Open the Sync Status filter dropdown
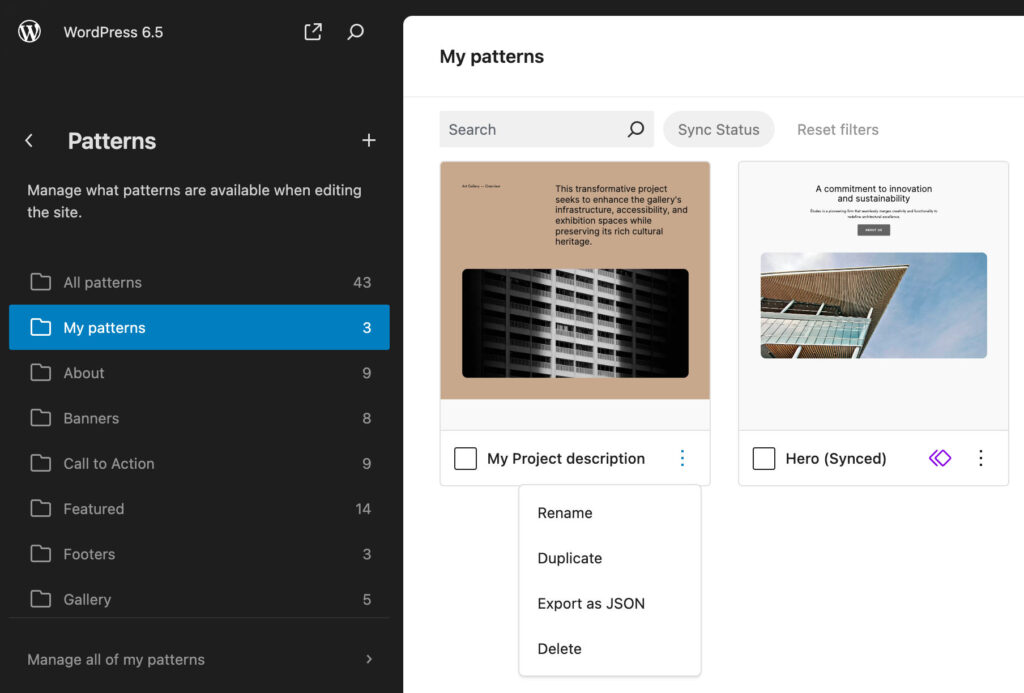1024x693 pixels. pos(718,129)
